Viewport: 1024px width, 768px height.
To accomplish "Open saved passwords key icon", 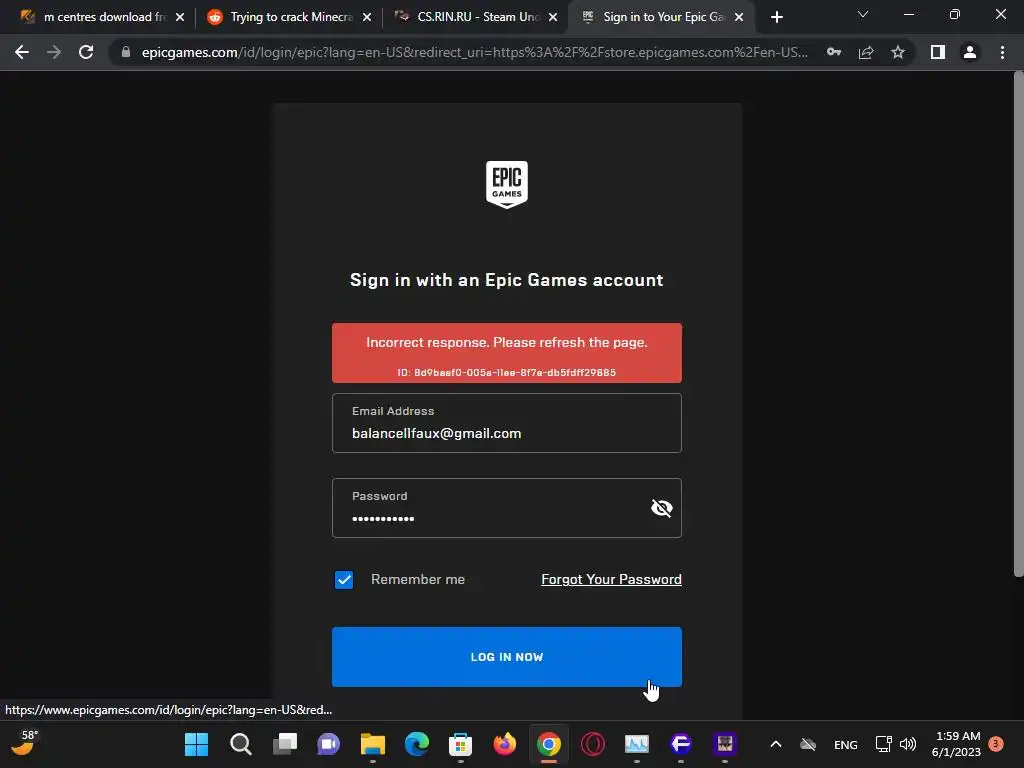I will point(834,52).
